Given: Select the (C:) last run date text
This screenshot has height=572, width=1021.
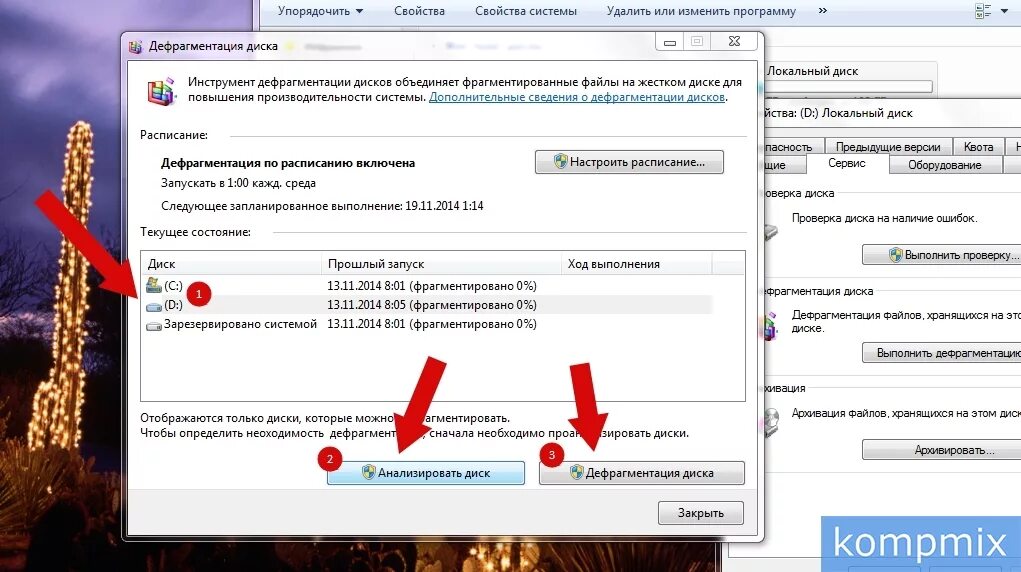Looking at the screenshot, I should pyautogui.click(x=432, y=286).
